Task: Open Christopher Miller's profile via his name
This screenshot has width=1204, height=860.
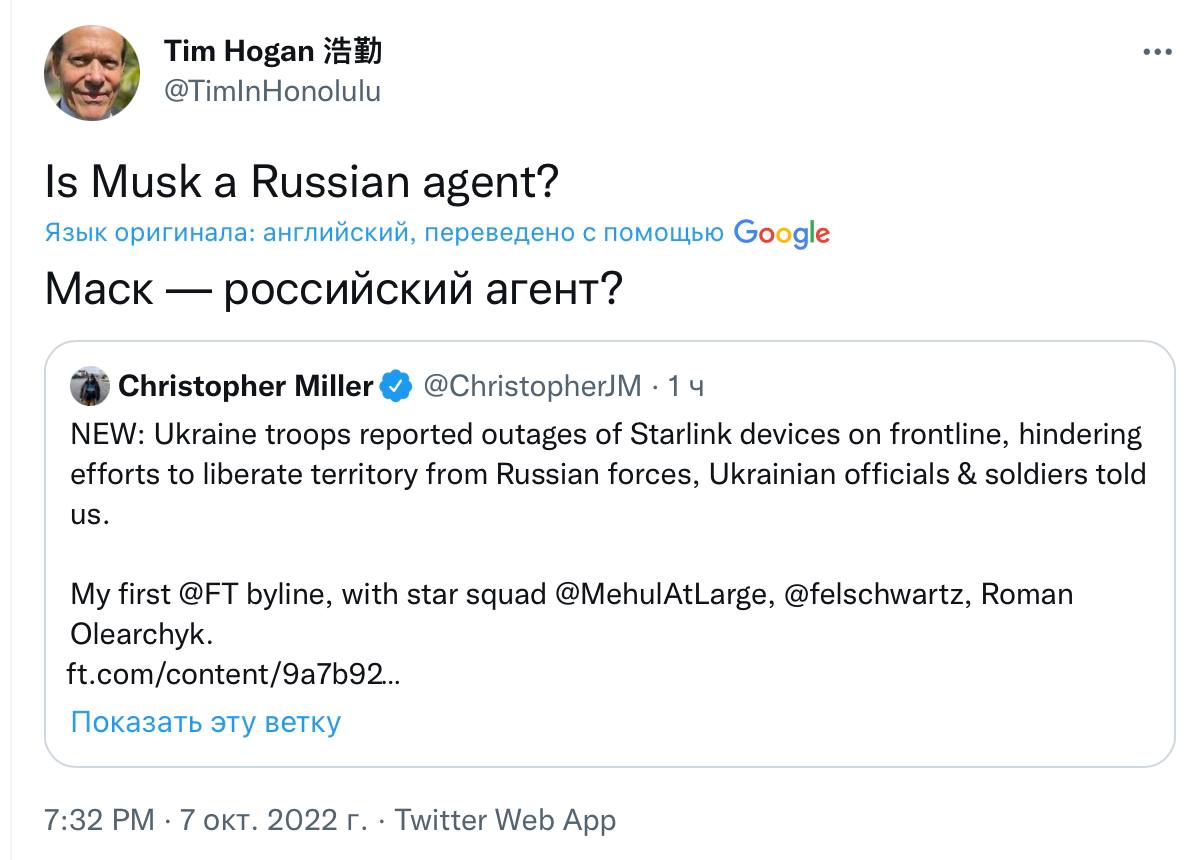Action: tap(246, 386)
